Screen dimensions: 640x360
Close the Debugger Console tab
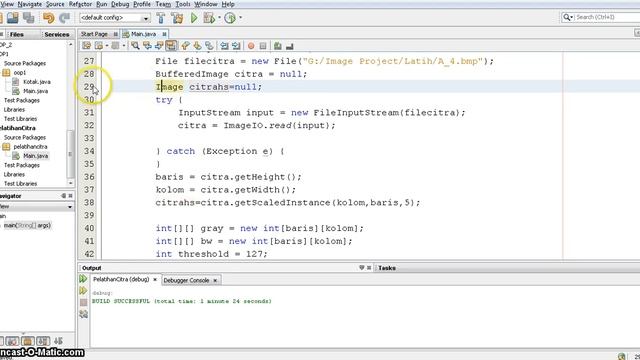pyautogui.click(x=215, y=280)
